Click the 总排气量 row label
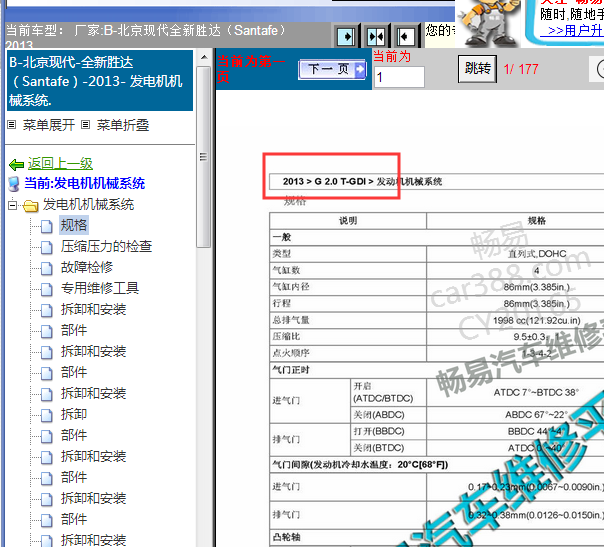 [291, 320]
